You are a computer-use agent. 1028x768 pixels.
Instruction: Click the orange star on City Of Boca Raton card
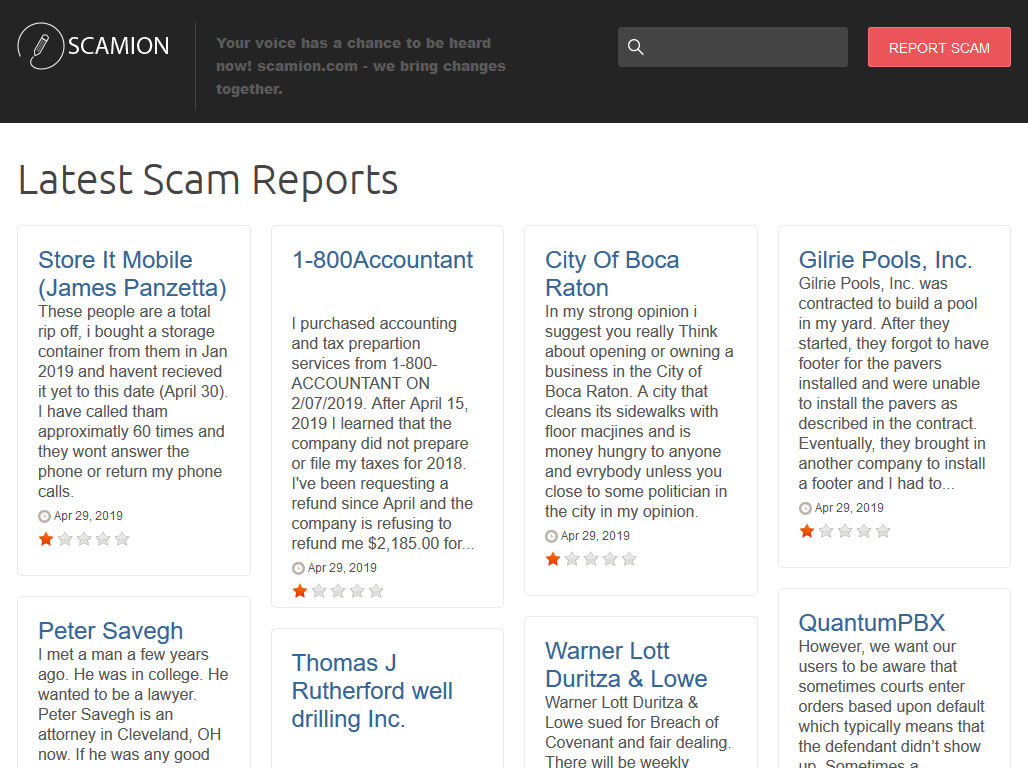553,559
